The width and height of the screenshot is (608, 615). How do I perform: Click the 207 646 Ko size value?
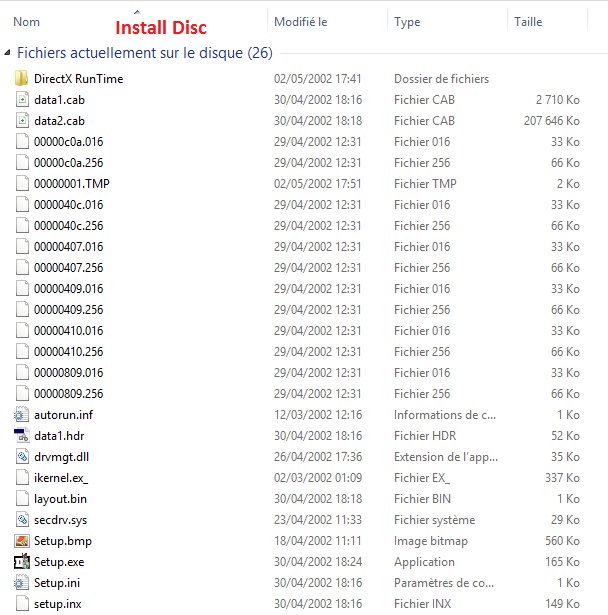point(552,120)
